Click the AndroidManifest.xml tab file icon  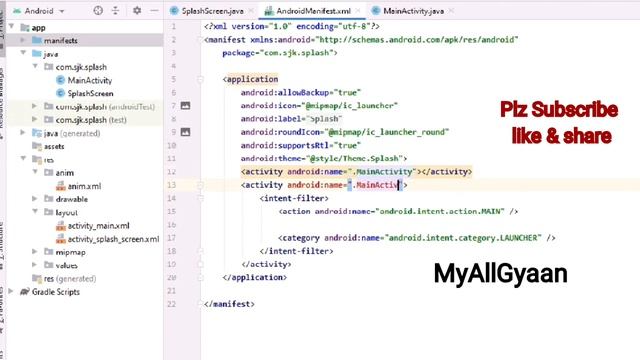coord(269,11)
